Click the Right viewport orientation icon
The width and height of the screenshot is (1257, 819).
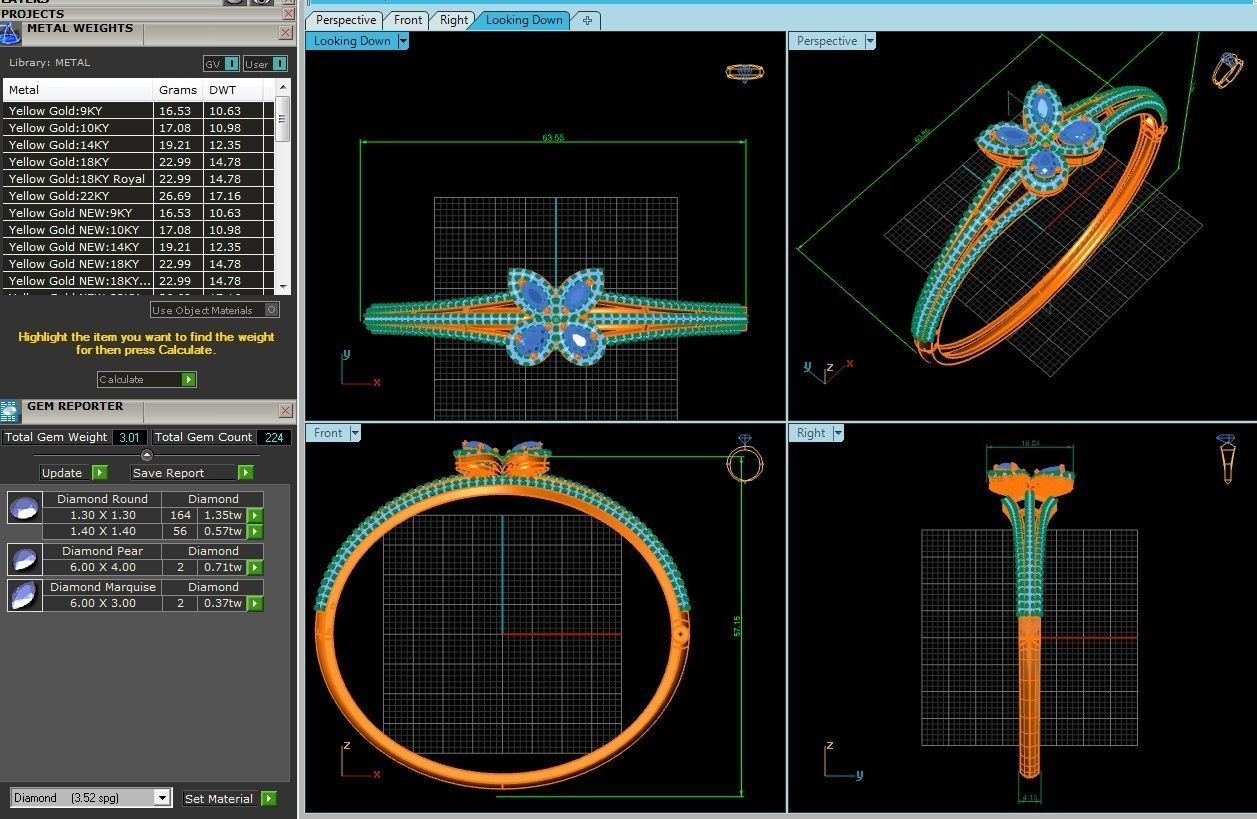pos(1227,459)
